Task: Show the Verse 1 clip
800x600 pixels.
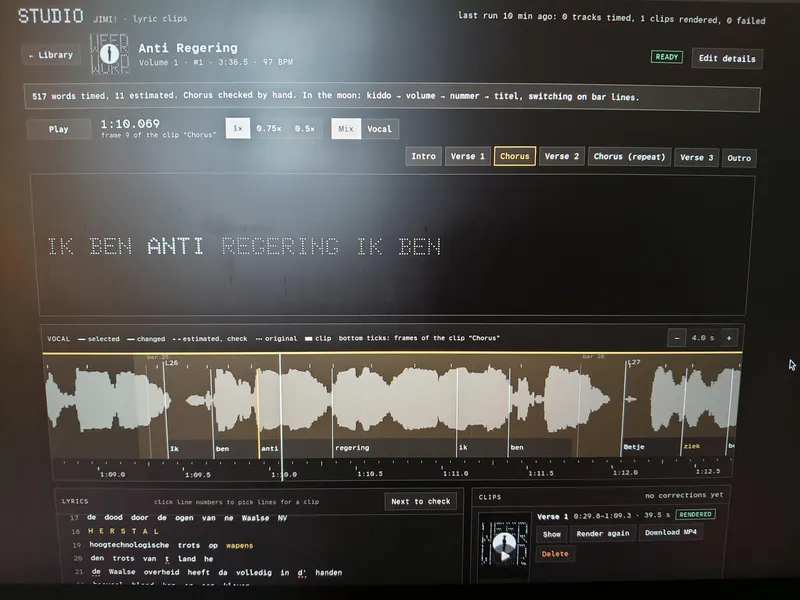Action: tap(552, 534)
